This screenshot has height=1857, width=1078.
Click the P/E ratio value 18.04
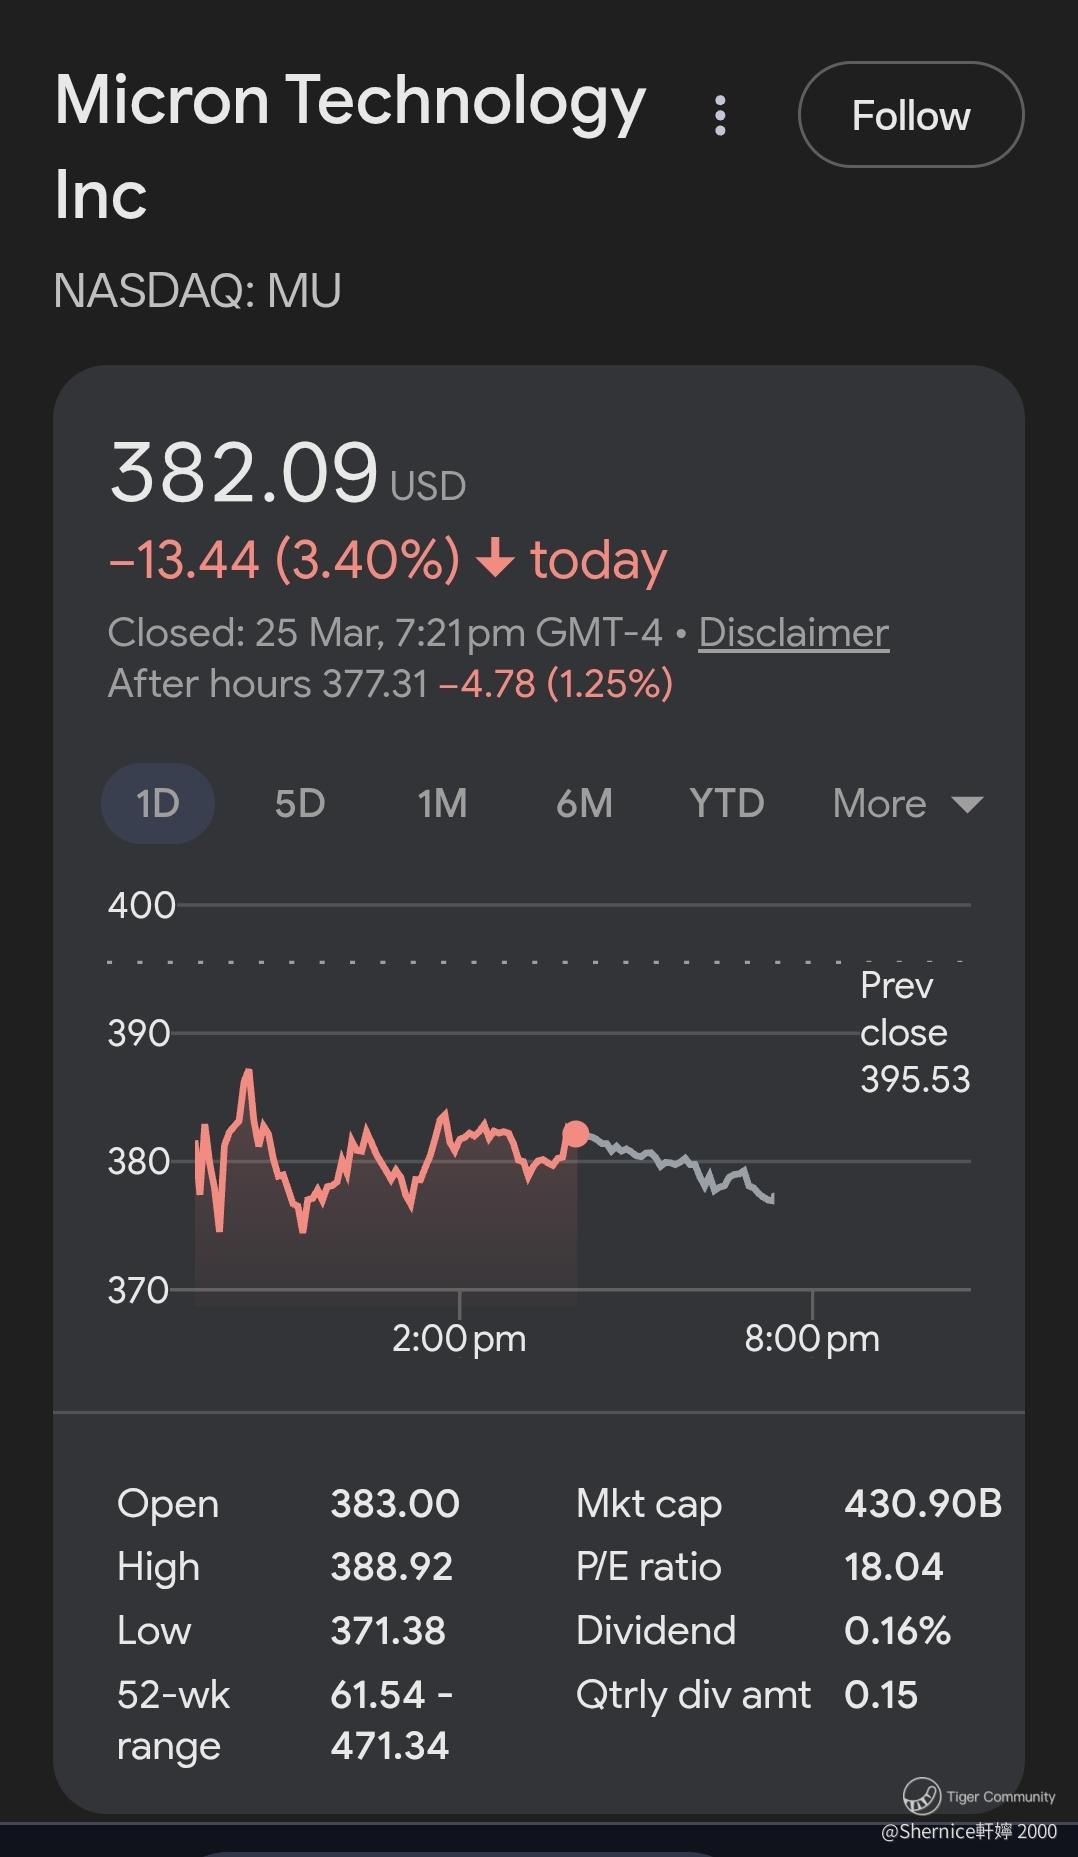[893, 1567]
